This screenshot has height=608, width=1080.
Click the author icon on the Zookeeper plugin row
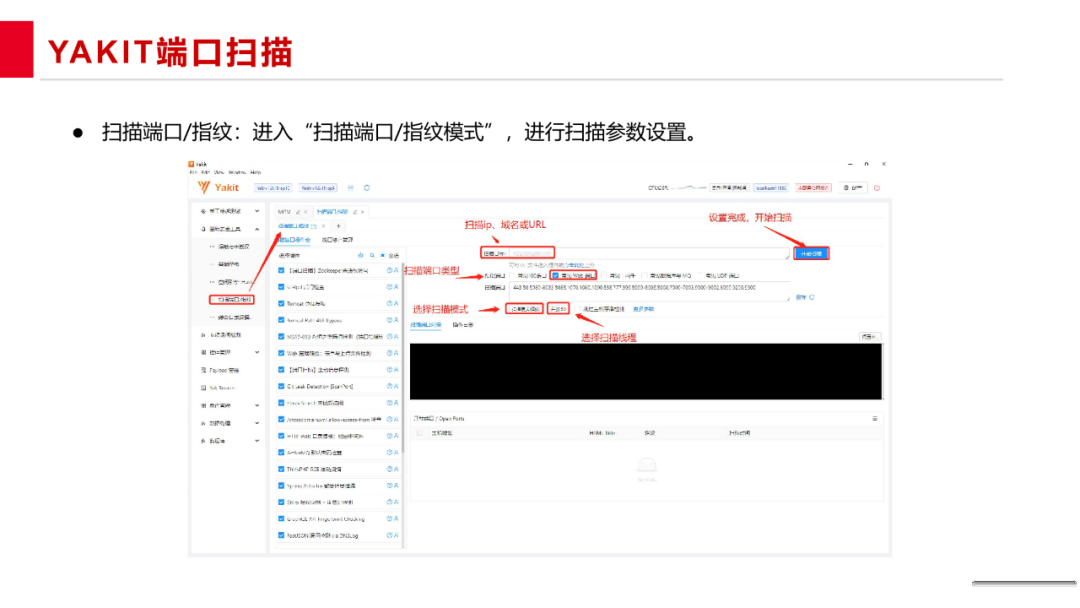click(396, 271)
